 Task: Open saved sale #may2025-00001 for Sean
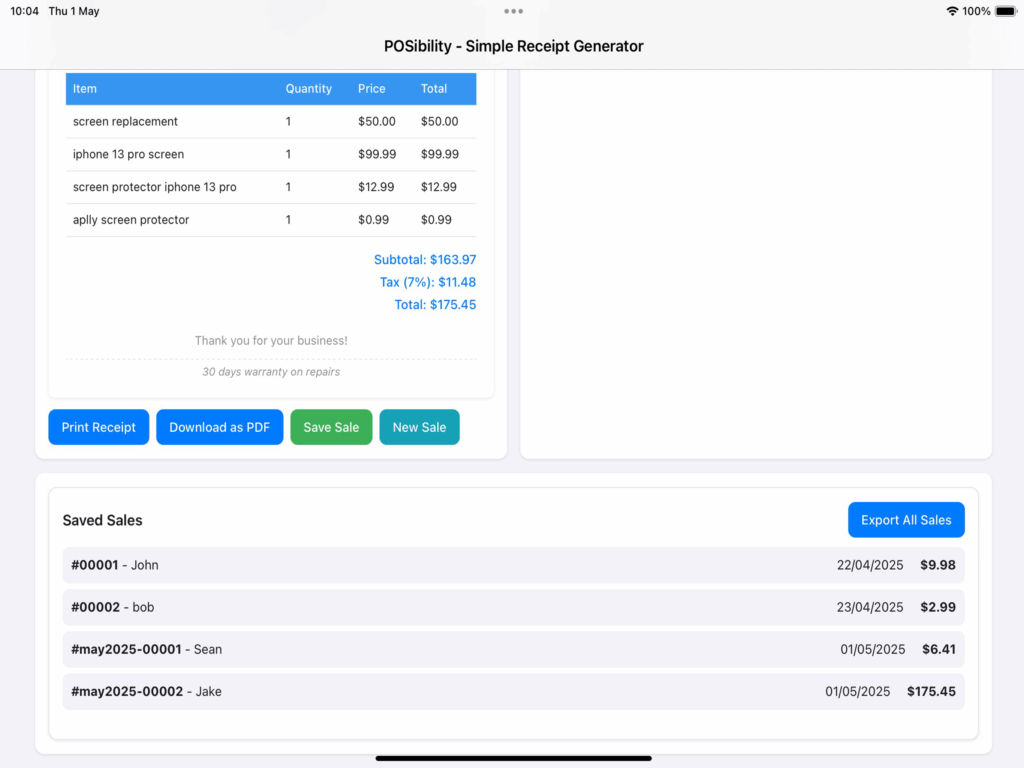(x=513, y=649)
